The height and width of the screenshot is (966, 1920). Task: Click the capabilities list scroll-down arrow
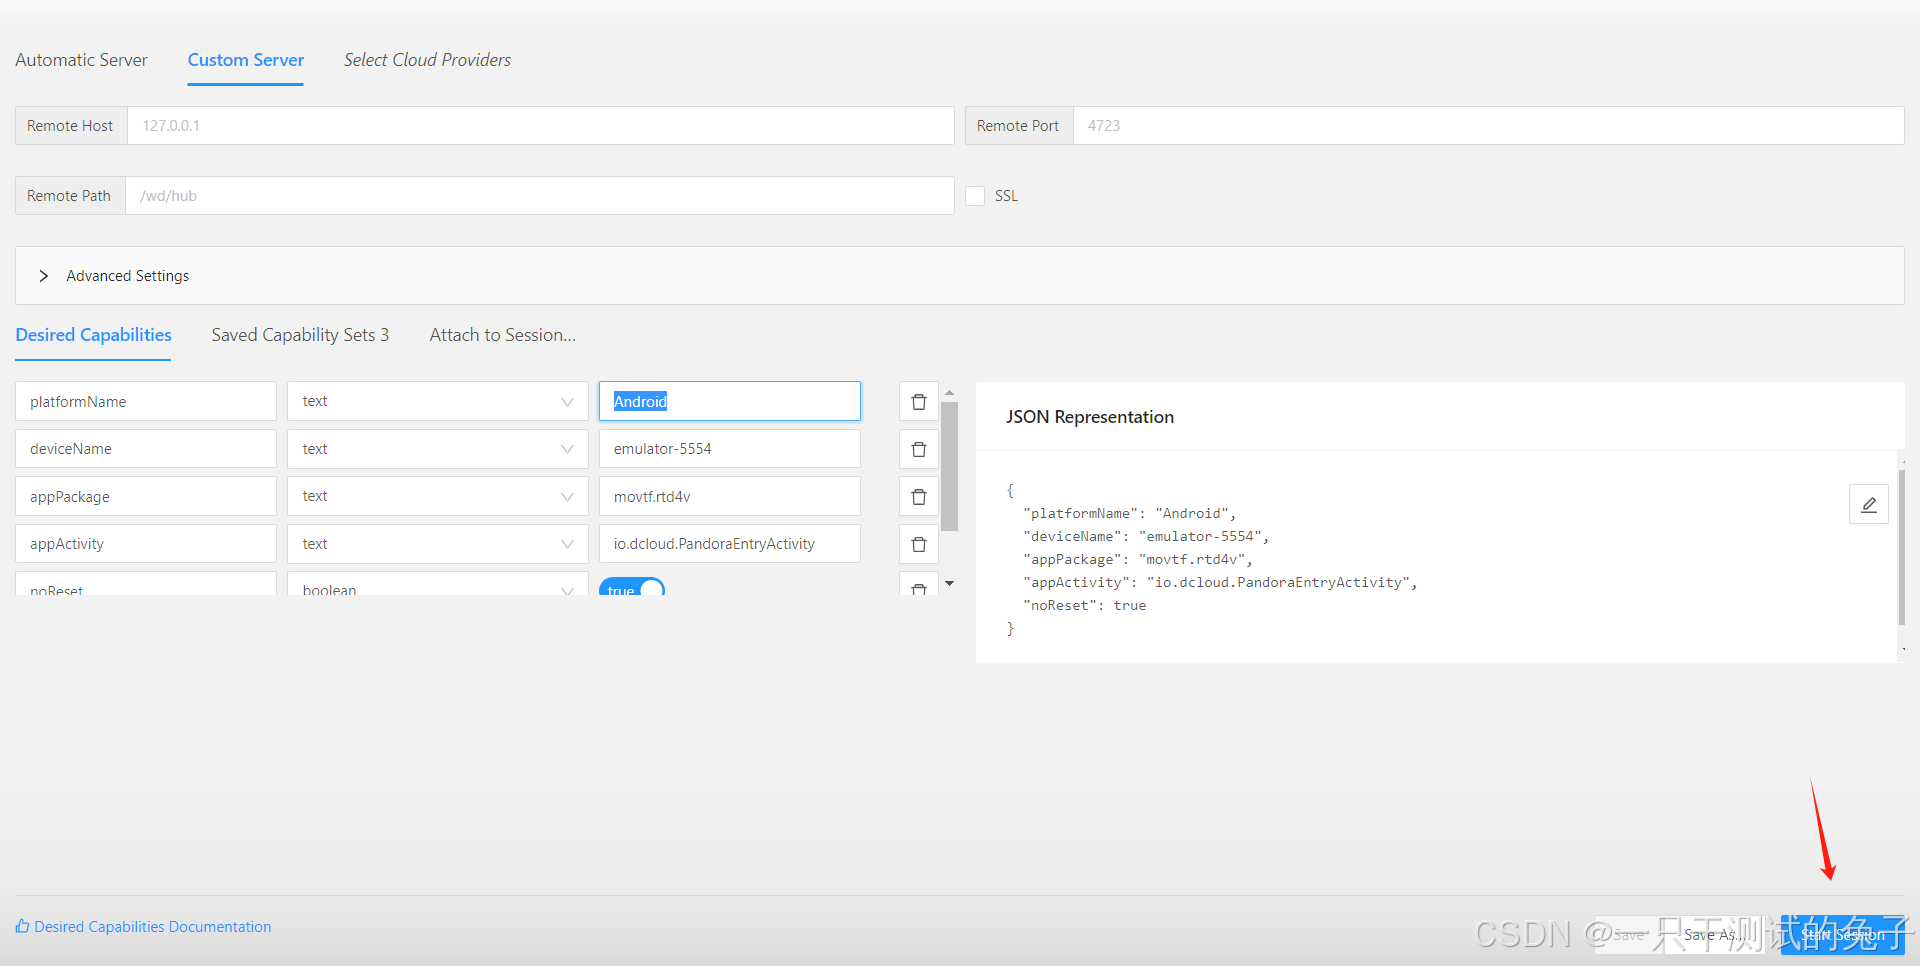(950, 583)
